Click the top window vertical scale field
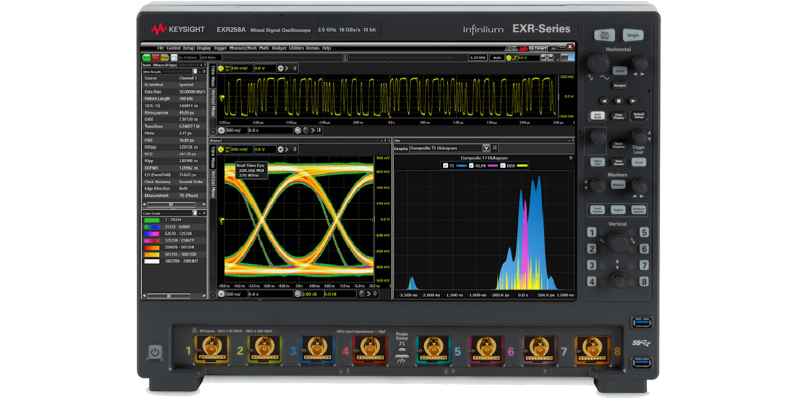This screenshot has height=400, width=800. [x=241, y=68]
